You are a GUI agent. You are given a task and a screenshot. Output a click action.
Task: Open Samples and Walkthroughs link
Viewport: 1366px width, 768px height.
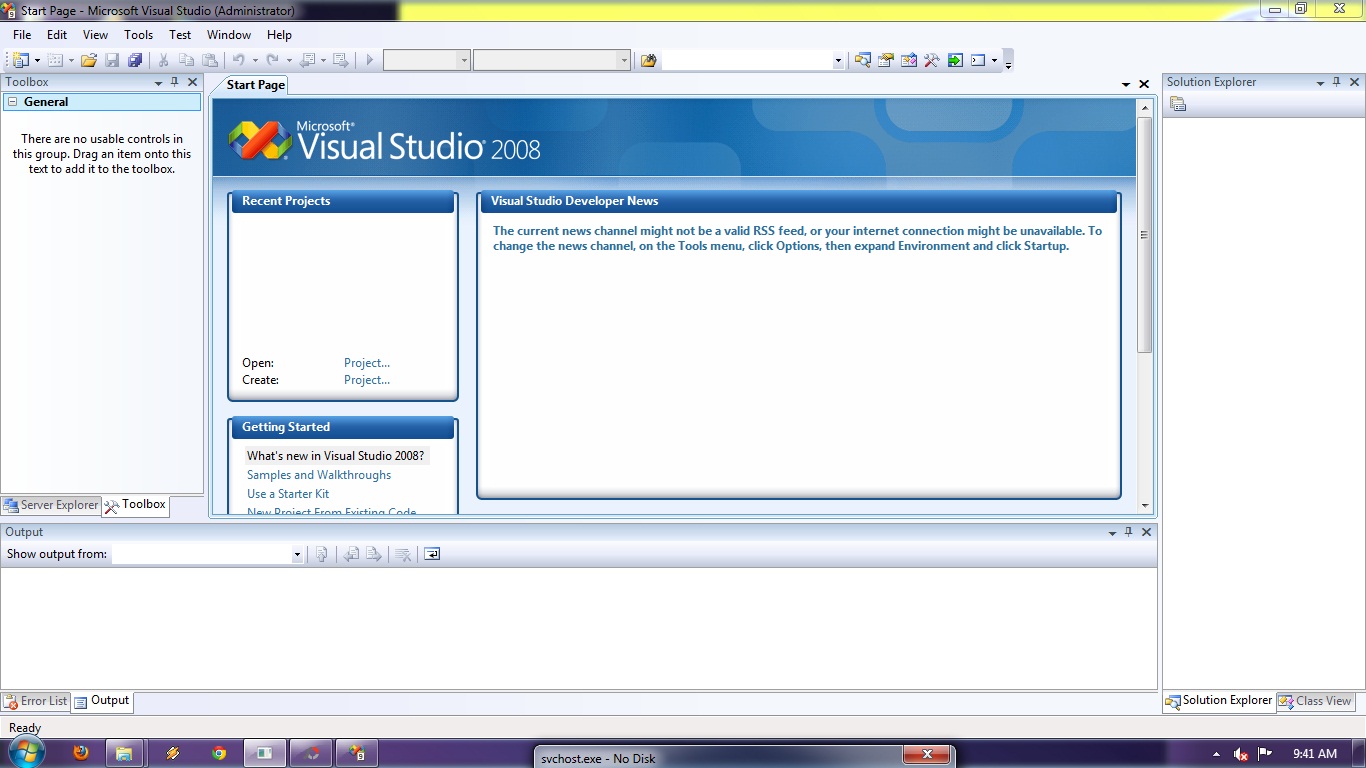[319, 475]
